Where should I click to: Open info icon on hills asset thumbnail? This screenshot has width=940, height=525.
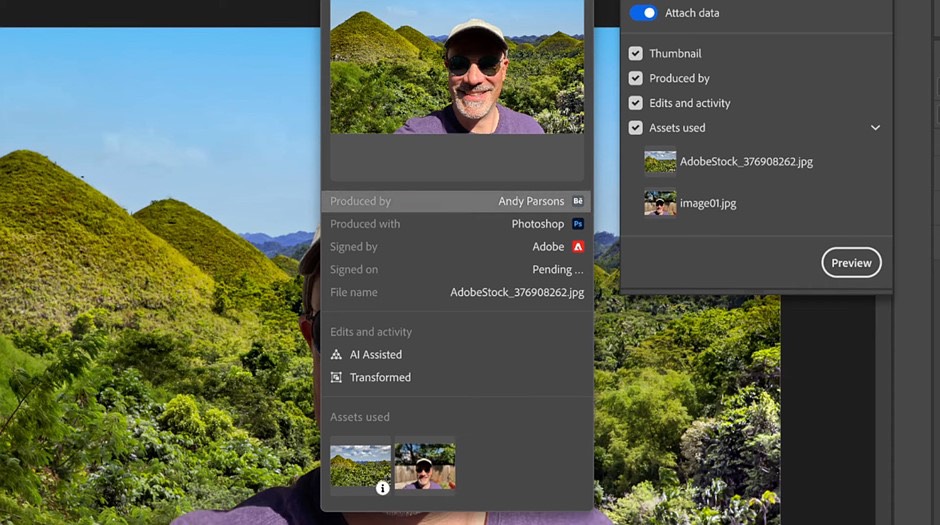[382, 488]
